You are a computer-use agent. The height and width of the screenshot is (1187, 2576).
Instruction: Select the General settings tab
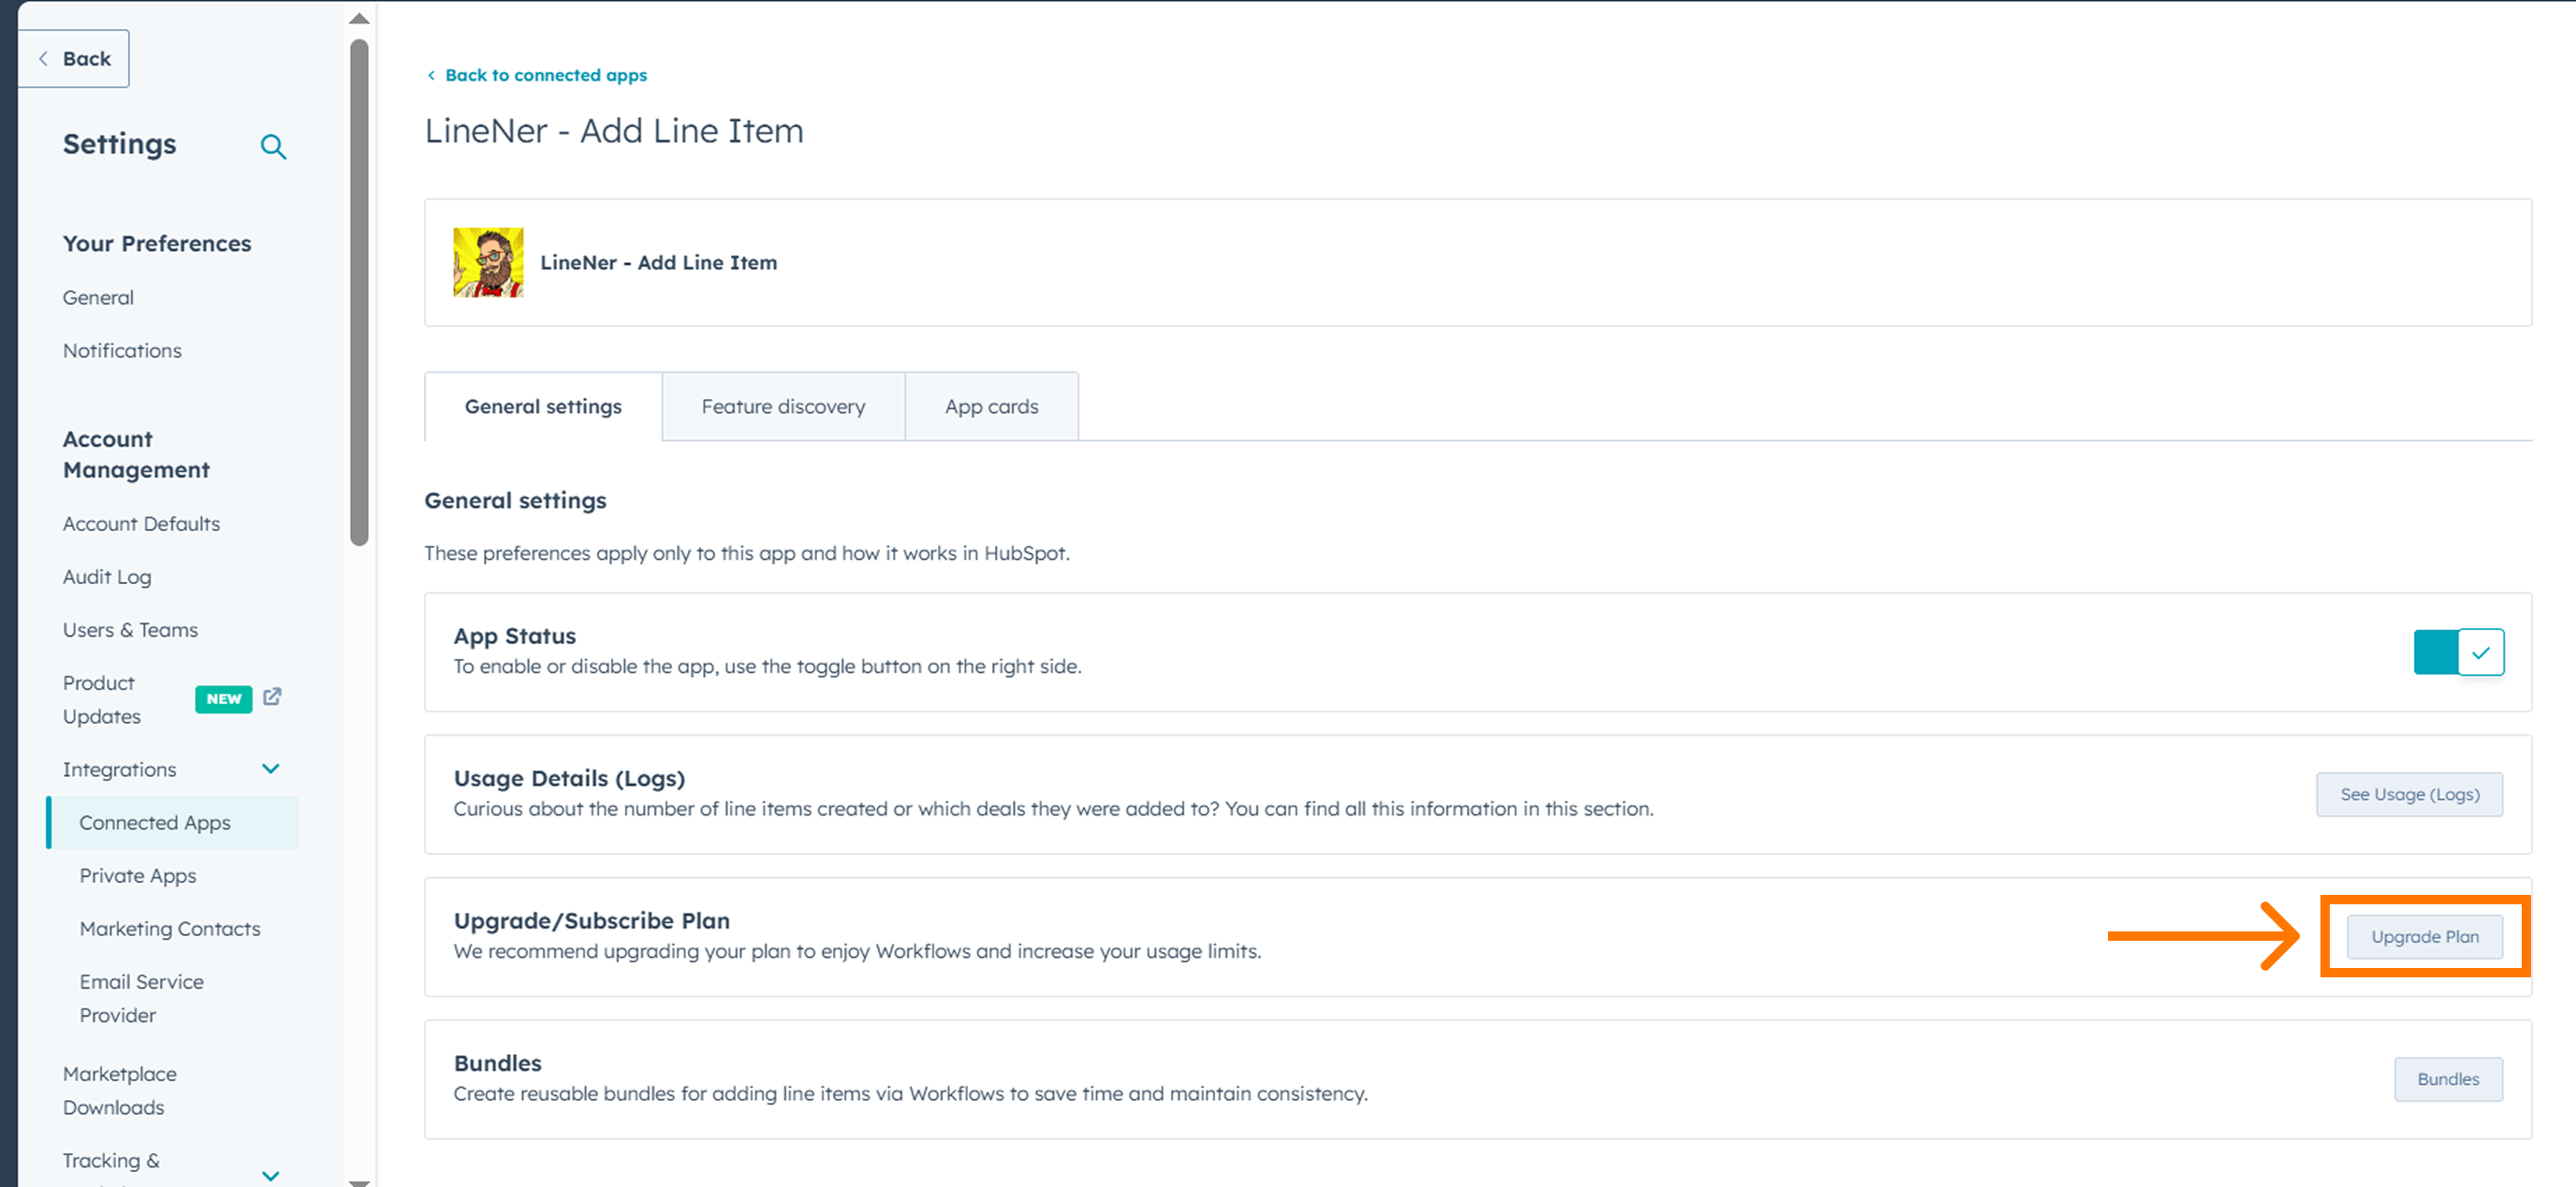(x=543, y=406)
